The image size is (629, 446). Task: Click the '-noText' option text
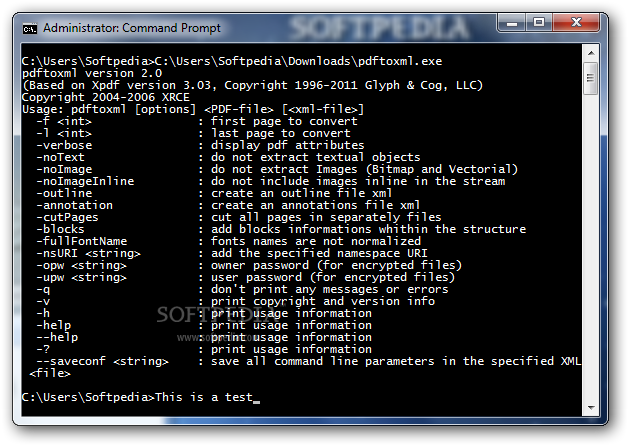coord(61,157)
